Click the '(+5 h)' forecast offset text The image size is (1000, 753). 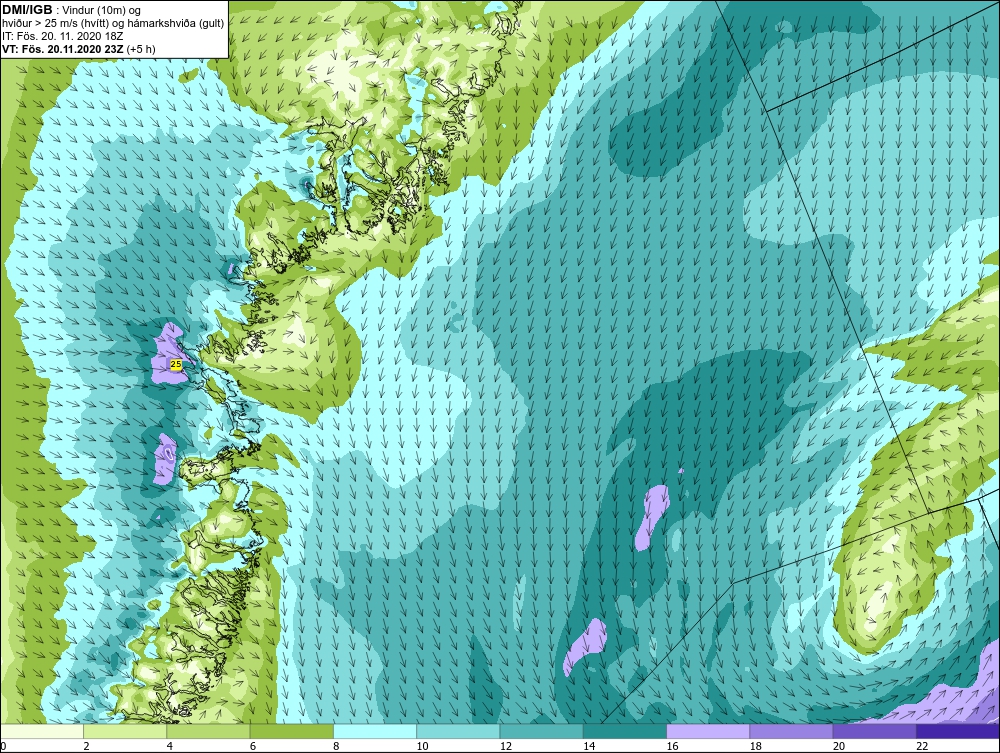[x=141, y=49]
